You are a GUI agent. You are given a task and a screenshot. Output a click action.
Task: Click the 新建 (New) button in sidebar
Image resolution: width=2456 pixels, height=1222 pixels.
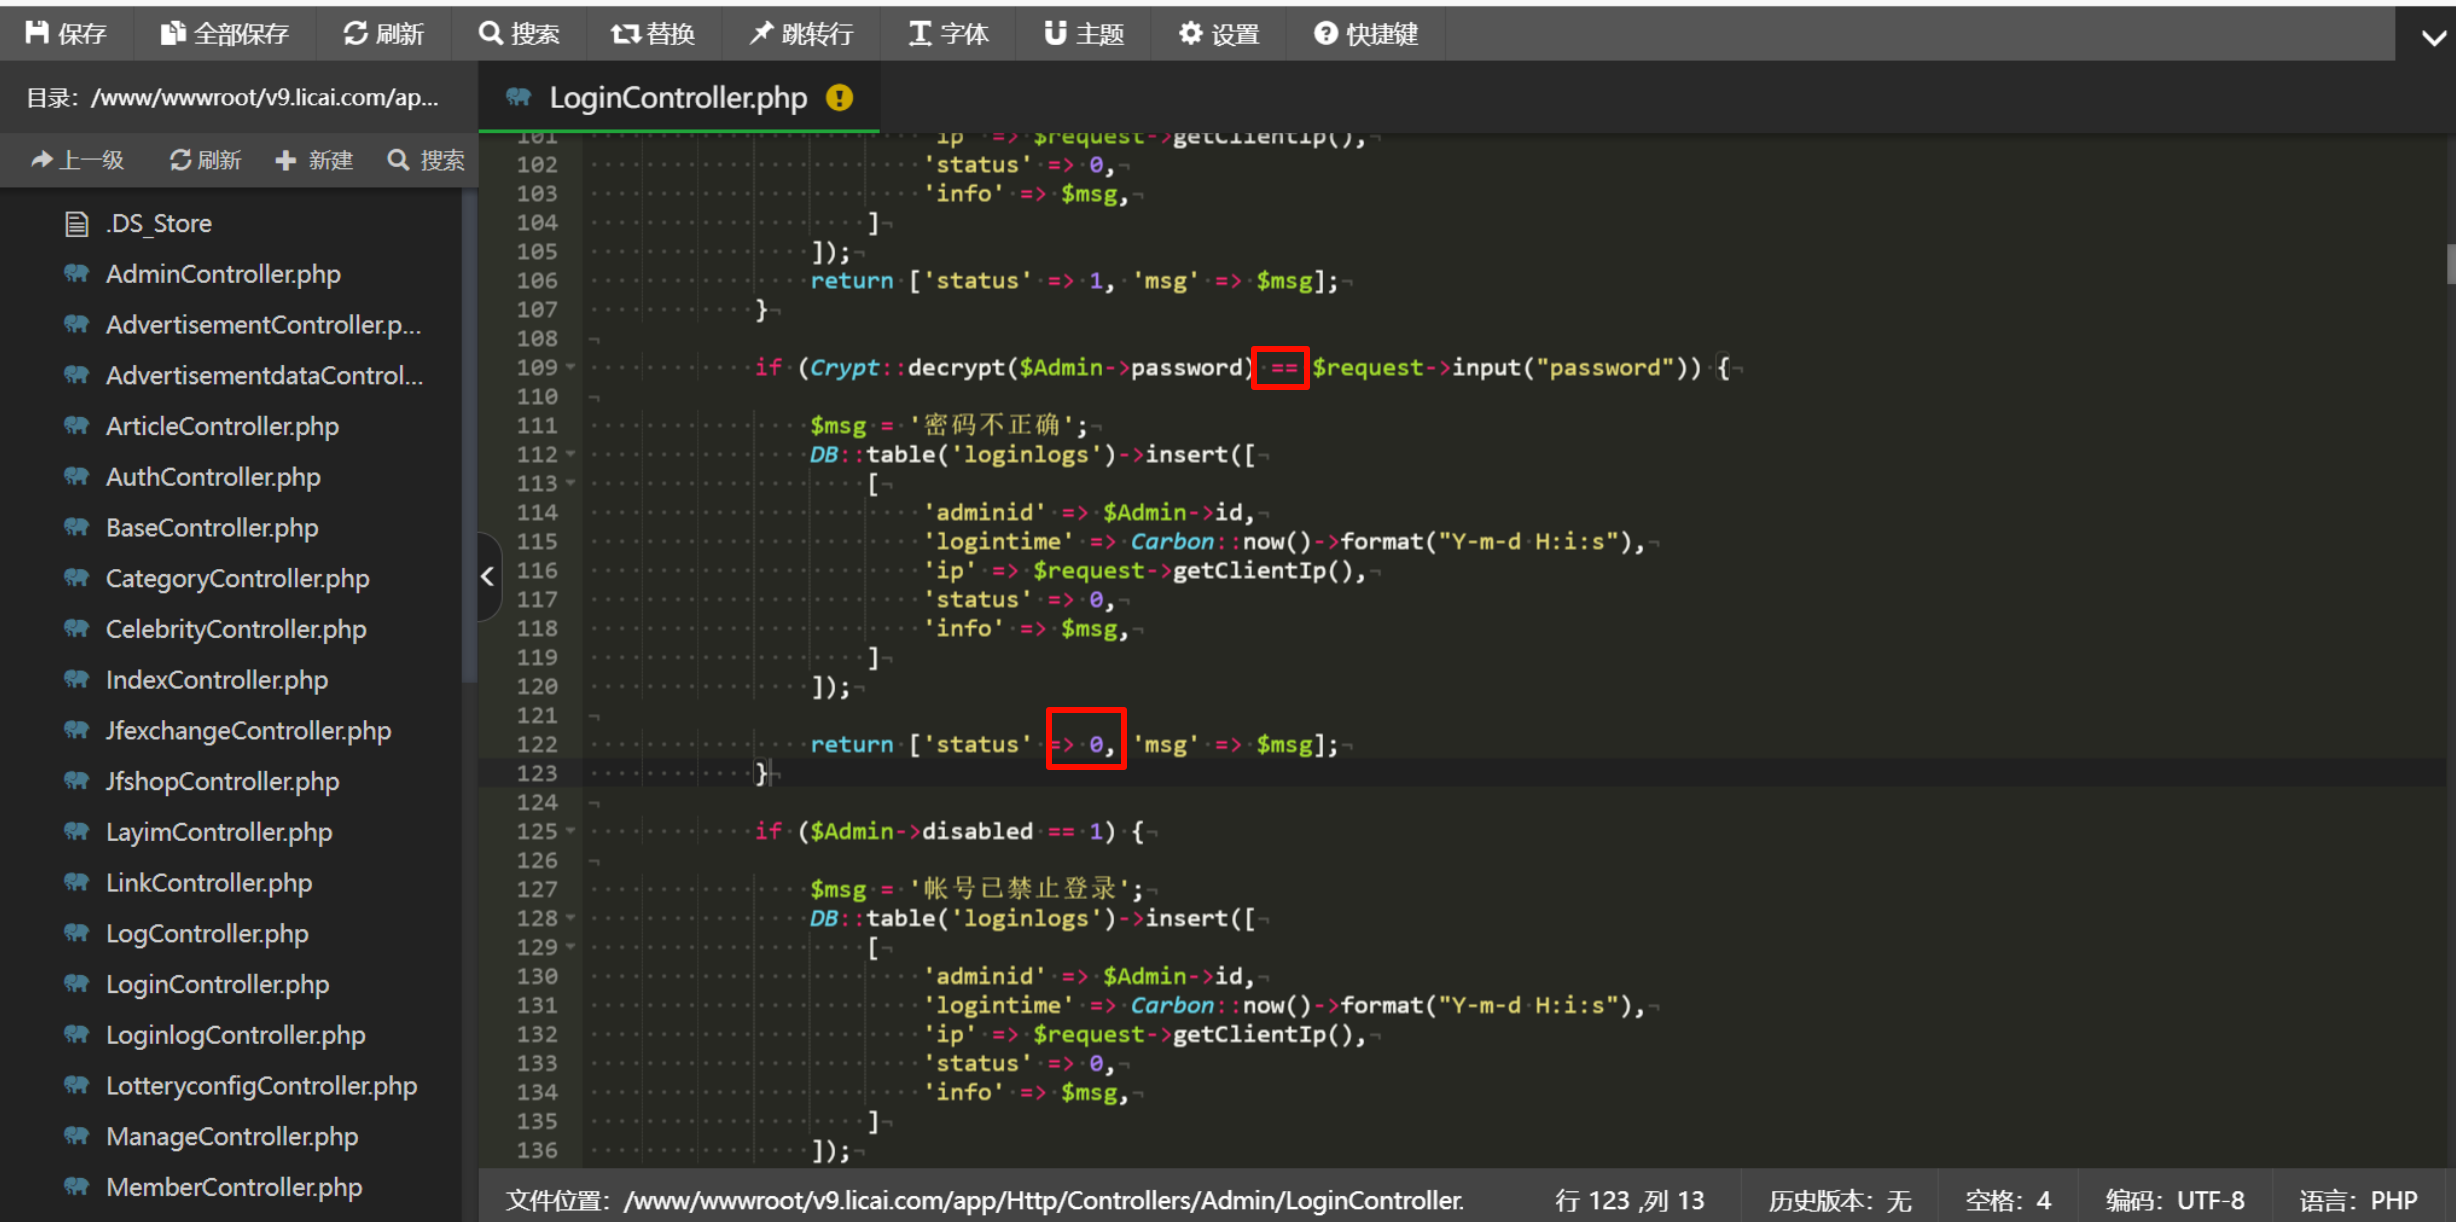[x=315, y=160]
